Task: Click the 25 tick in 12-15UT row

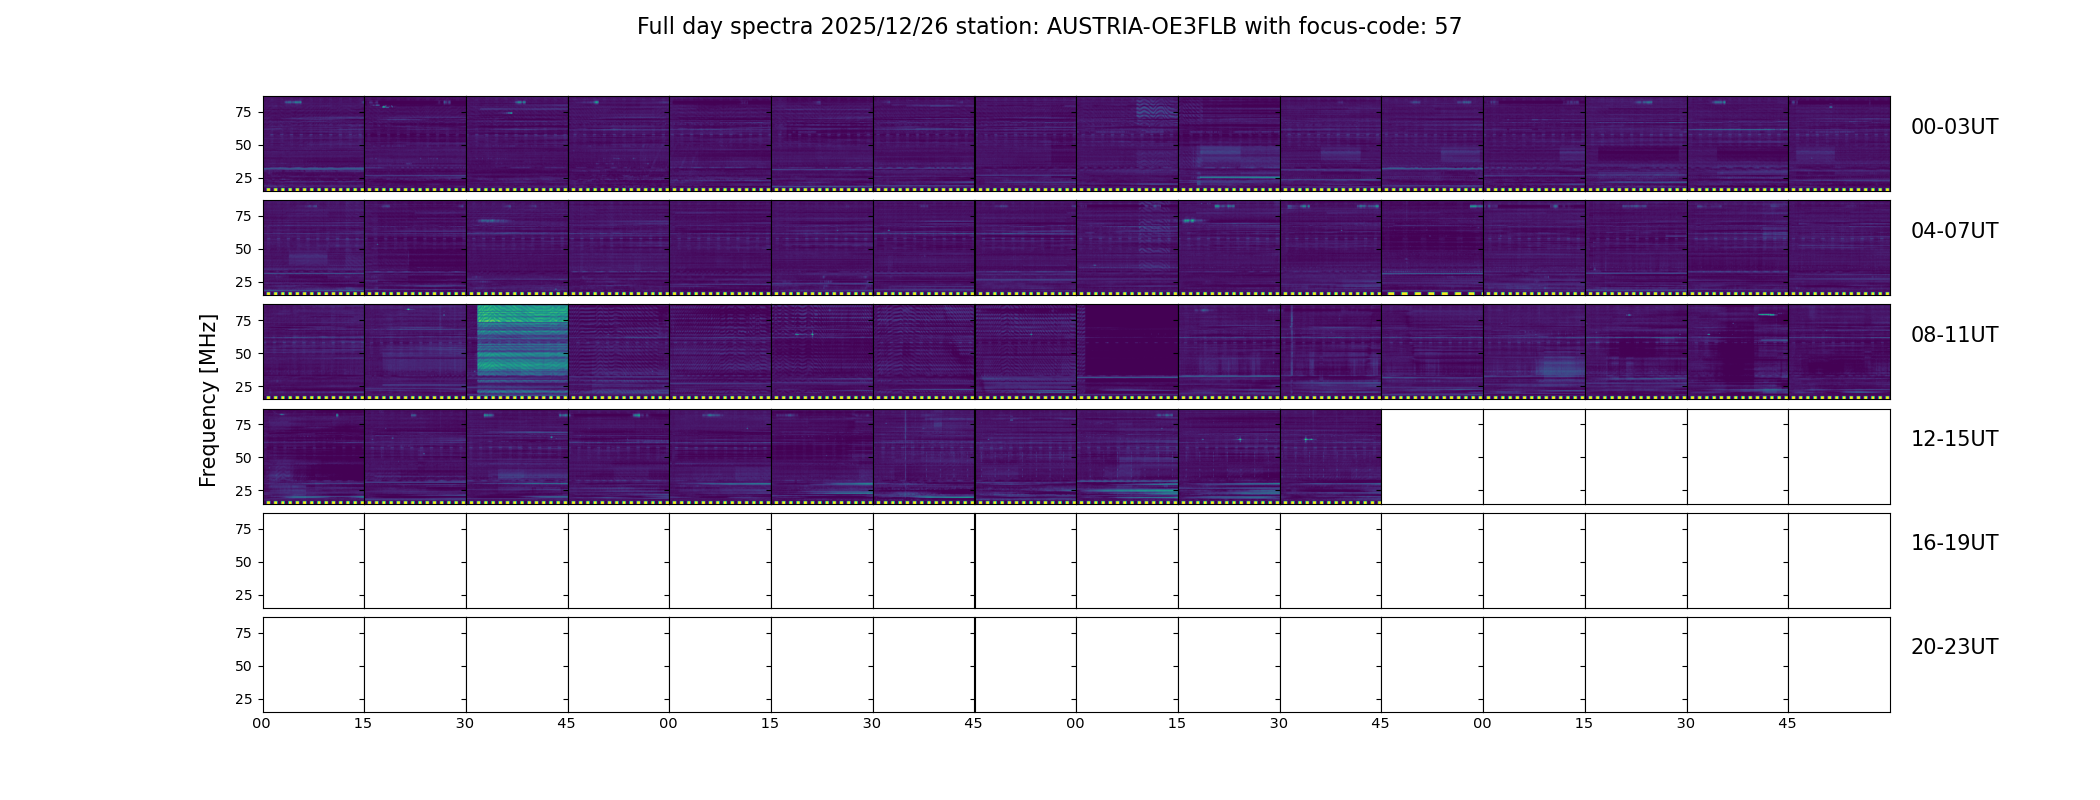Action: pyautogui.click(x=243, y=491)
